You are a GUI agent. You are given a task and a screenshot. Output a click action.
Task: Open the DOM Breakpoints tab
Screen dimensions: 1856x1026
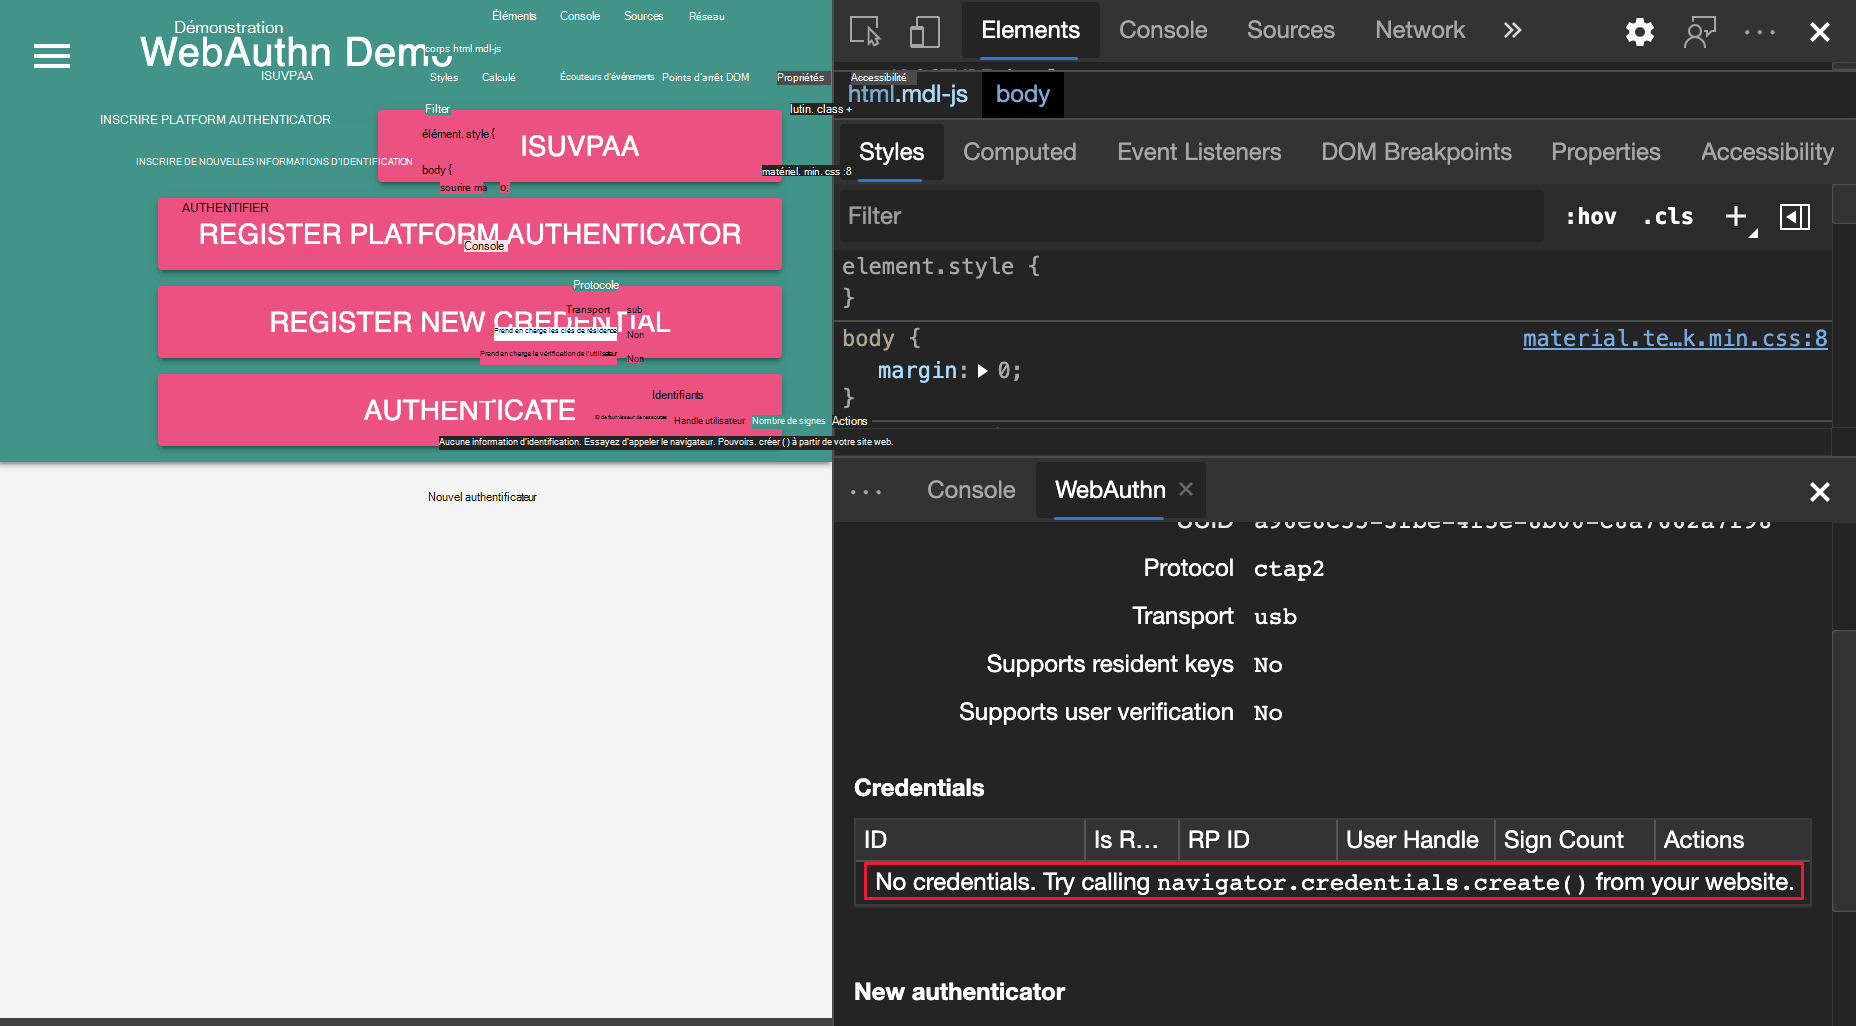pyautogui.click(x=1416, y=152)
